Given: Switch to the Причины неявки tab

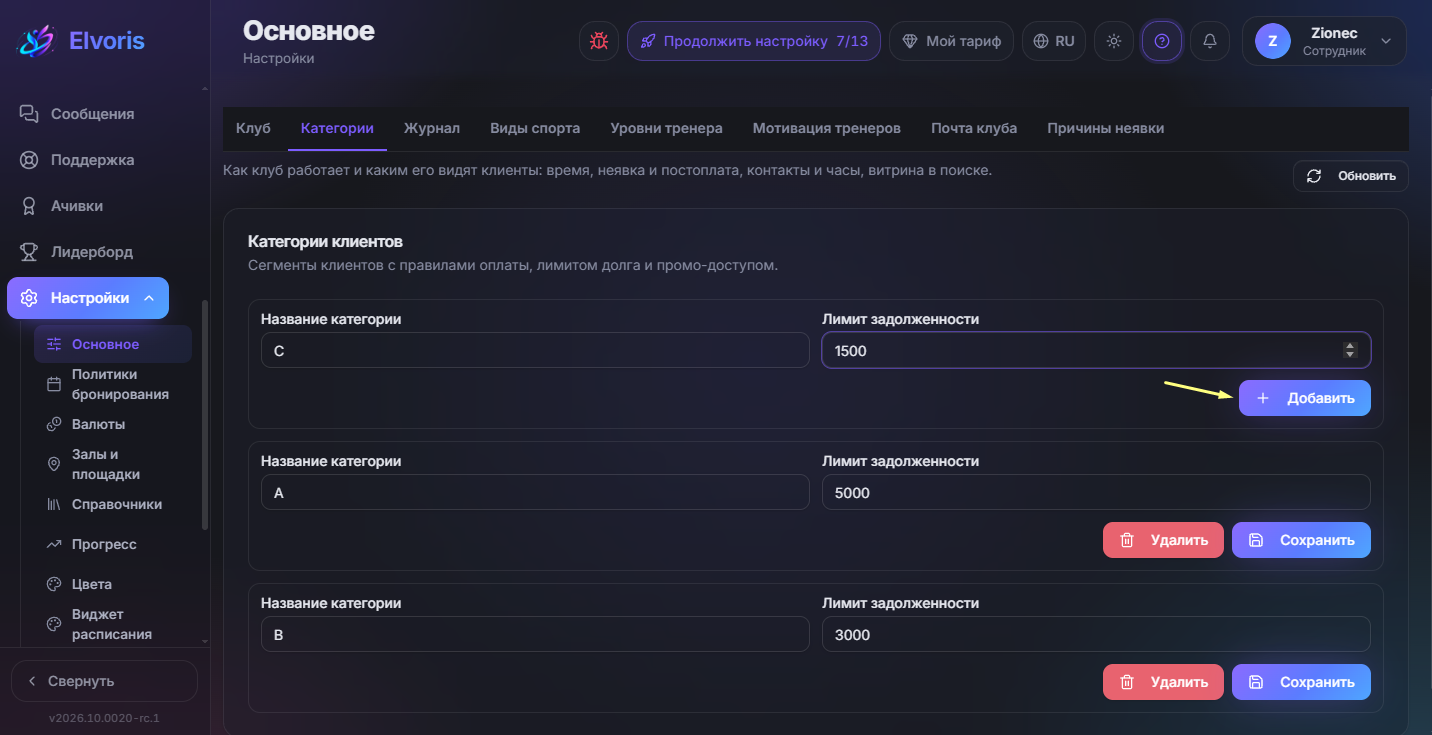Looking at the screenshot, I should [1105, 128].
